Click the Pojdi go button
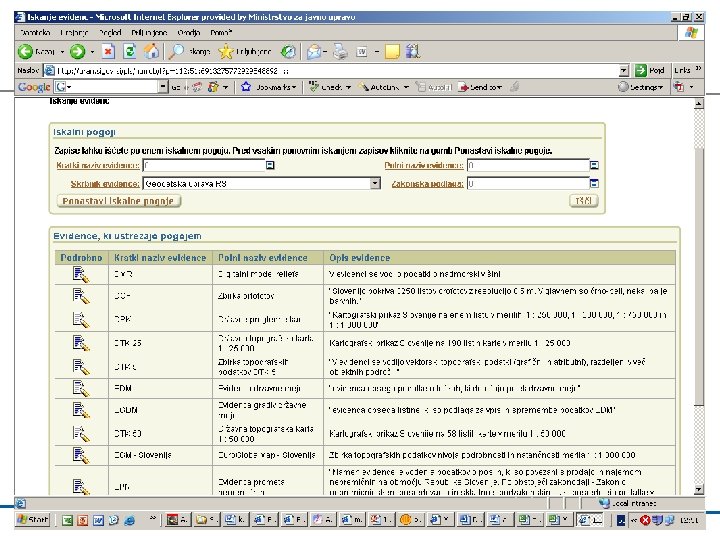The width and height of the screenshot is (720, 540). pos(650,70)
